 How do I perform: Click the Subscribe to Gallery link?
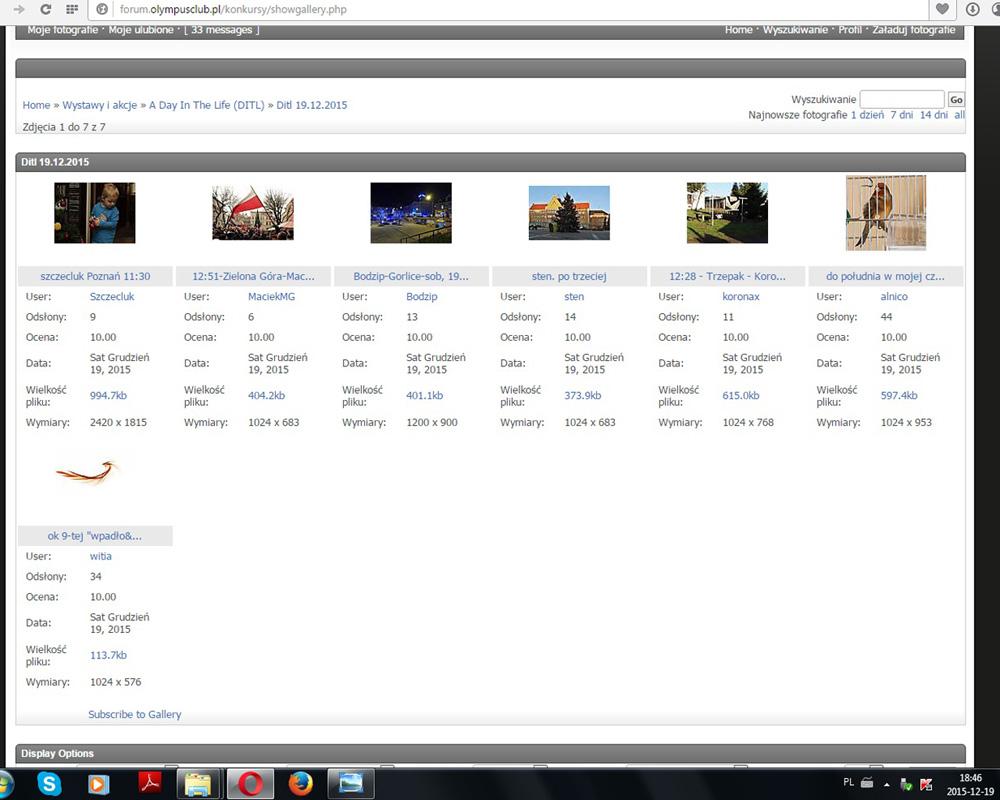point(135,714)
